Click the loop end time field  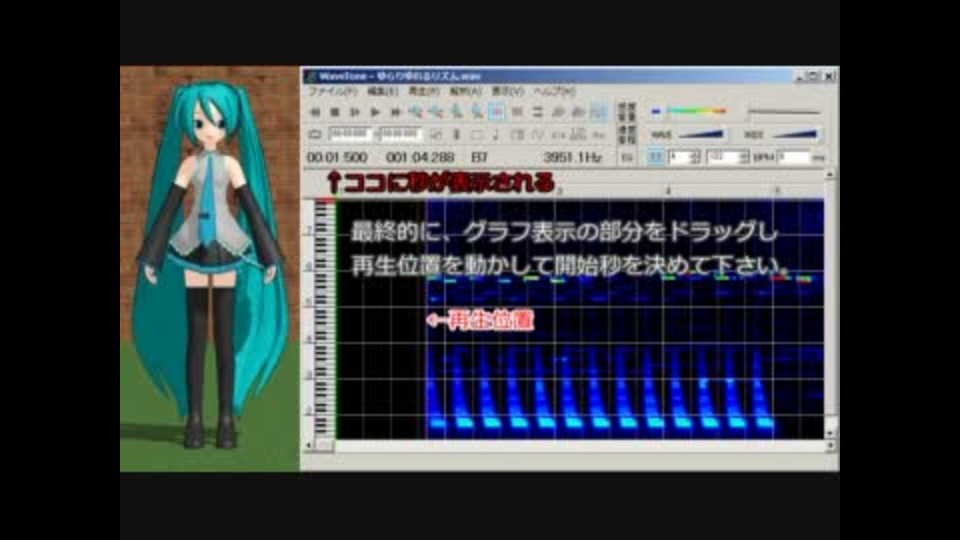pyautogui.click(x=400, y=134)
